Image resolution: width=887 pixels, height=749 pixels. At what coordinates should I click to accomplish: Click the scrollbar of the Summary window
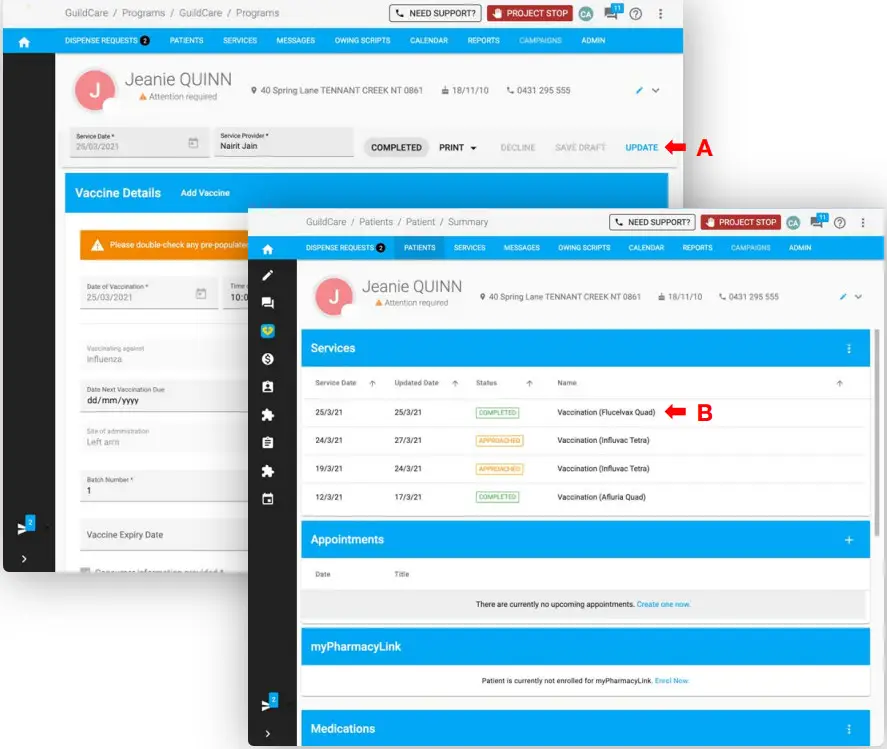pyautogui.click(x=877, y=433)
